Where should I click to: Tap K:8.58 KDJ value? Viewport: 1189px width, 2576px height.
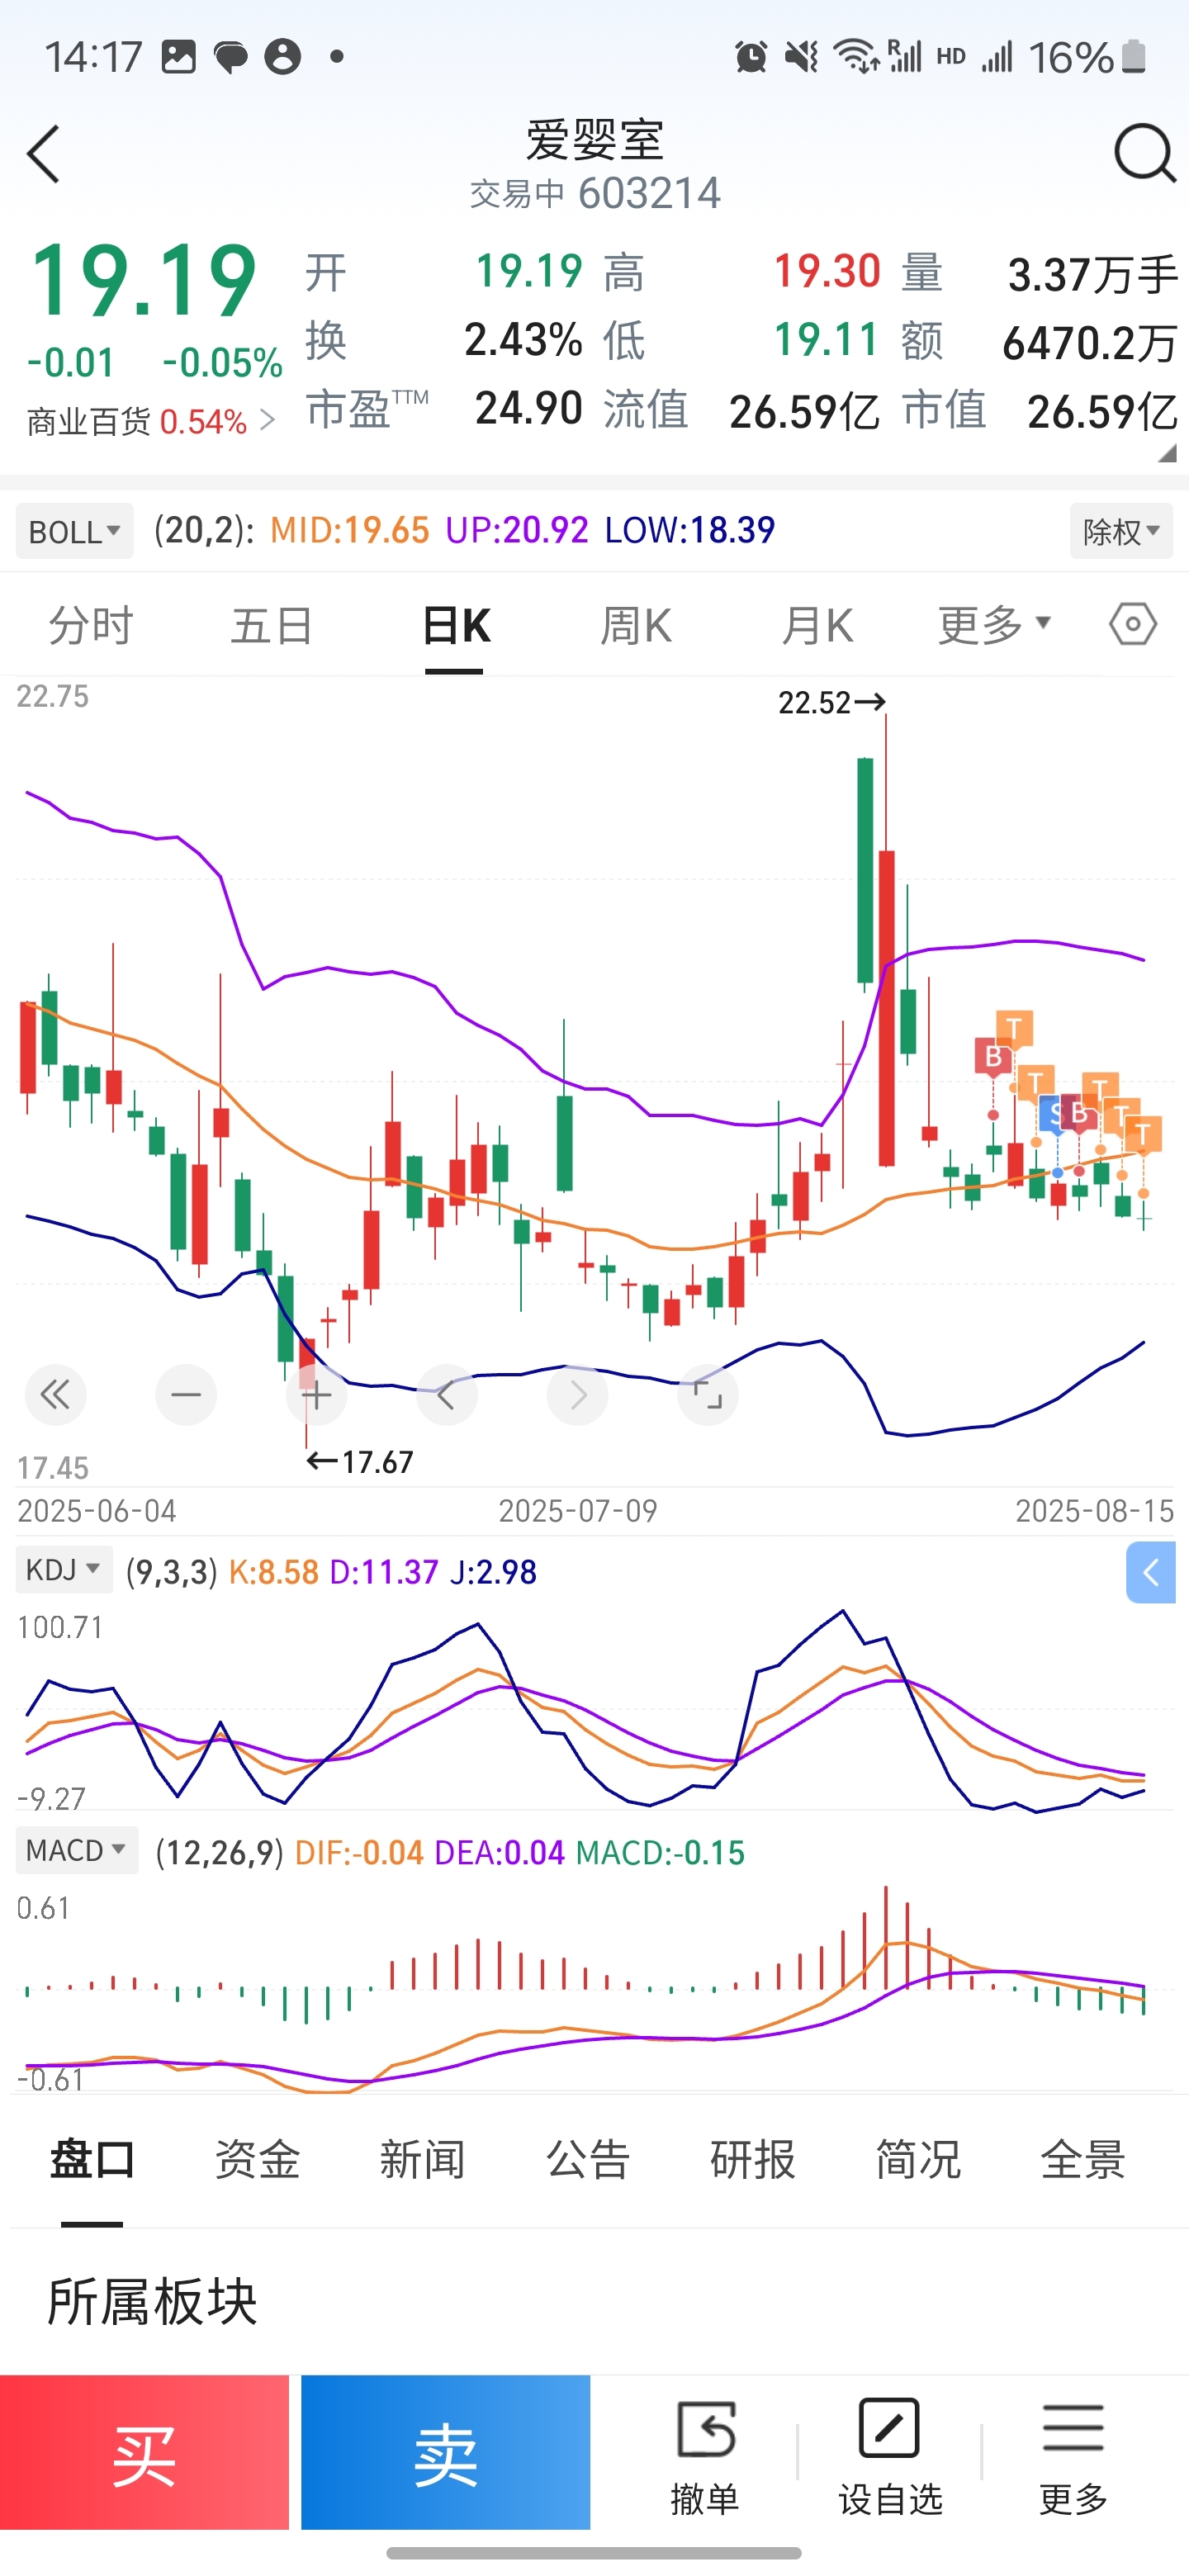[273, 1572]
